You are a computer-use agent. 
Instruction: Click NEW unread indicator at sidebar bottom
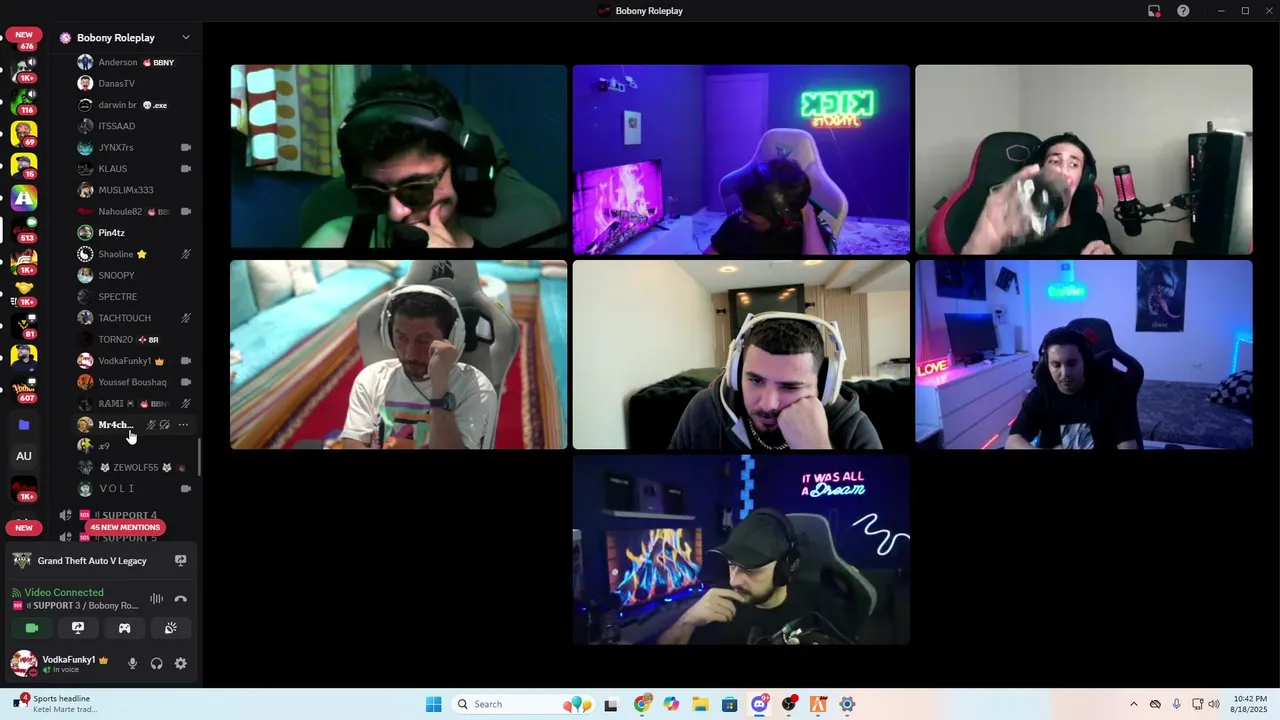24,527
